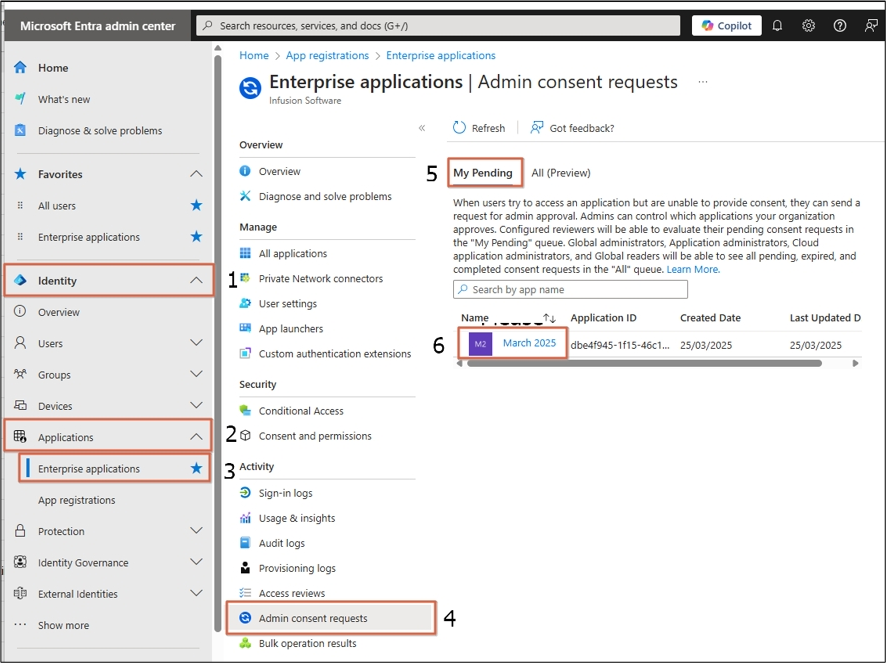Collapse the blade menu with double chevron
This screenshot has width=886, height=663.
pyautogui.click(x=422, y=128)
